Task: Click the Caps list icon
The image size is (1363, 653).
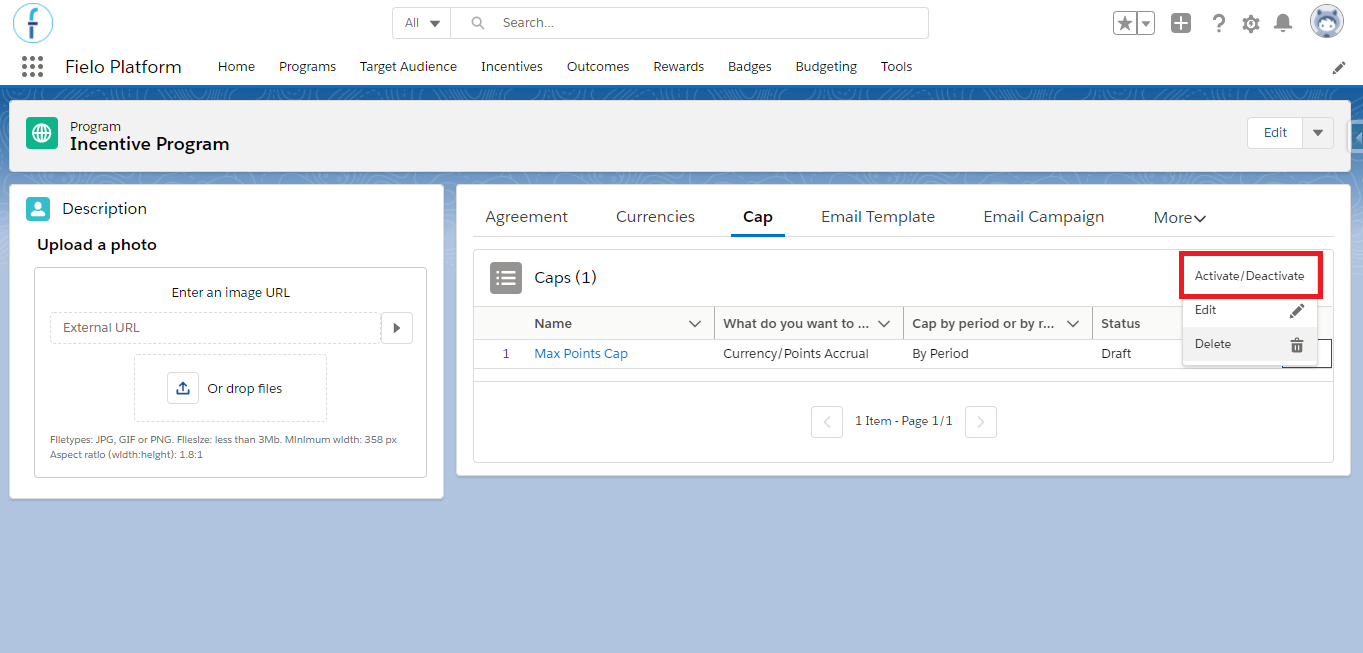Action: [506, 277]
